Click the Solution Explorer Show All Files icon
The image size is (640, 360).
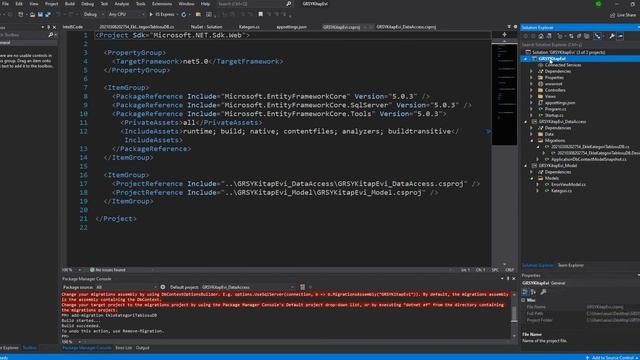coord(587,36)
